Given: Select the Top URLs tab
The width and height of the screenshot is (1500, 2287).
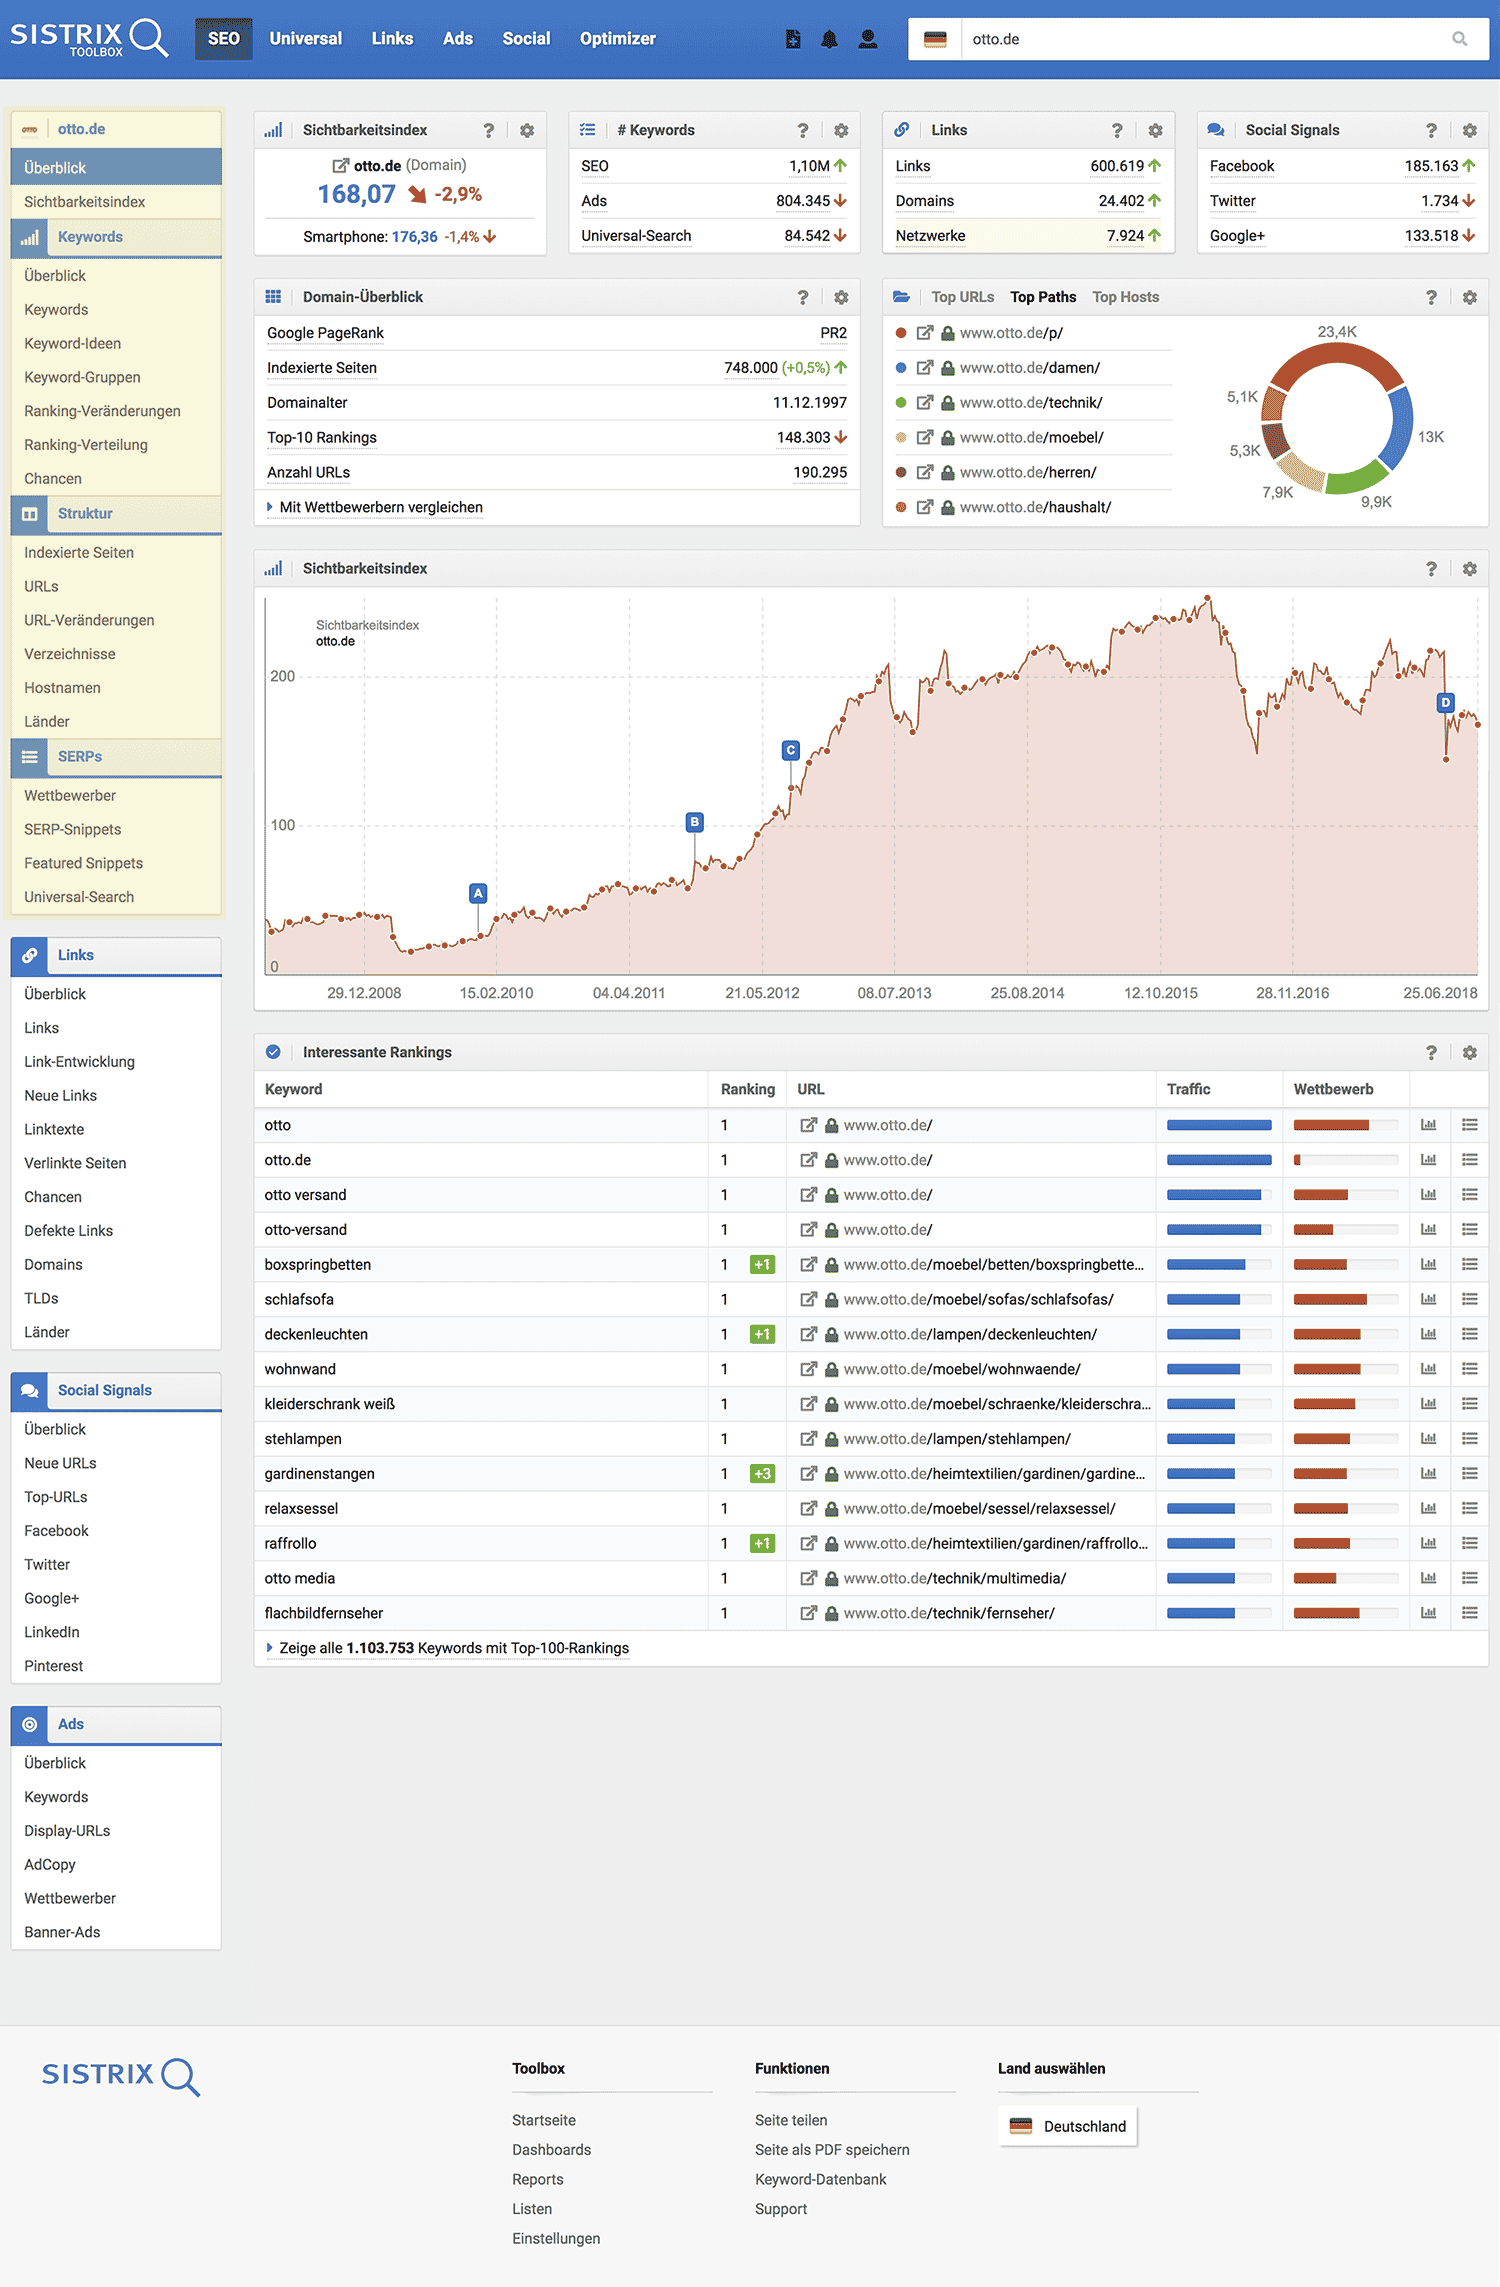Looking at the screenshot, I should [x=962, y=297].
